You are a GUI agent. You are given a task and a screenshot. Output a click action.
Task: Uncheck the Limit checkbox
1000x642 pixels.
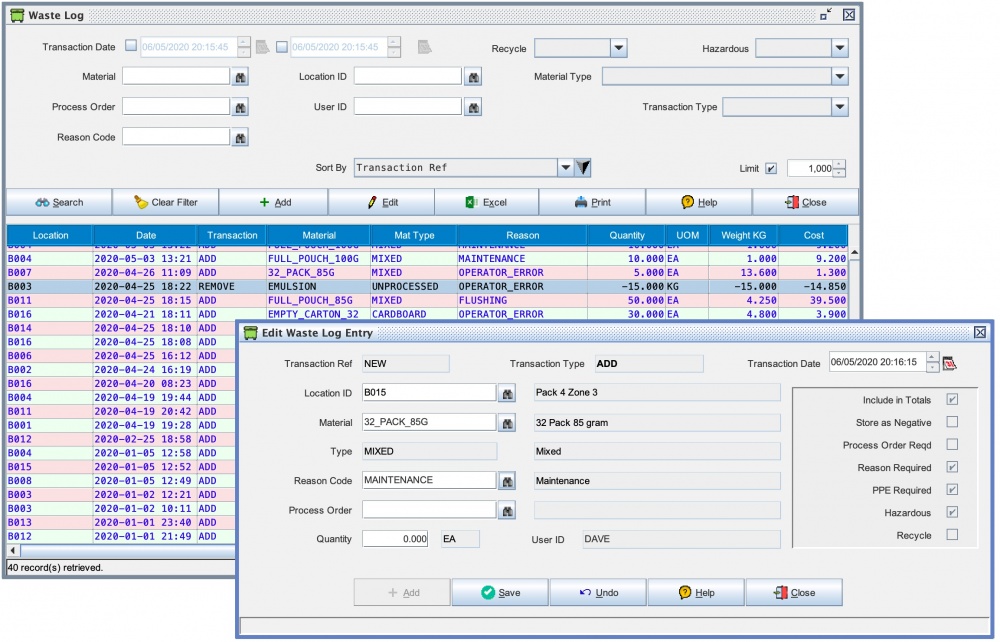click(771, 169)
